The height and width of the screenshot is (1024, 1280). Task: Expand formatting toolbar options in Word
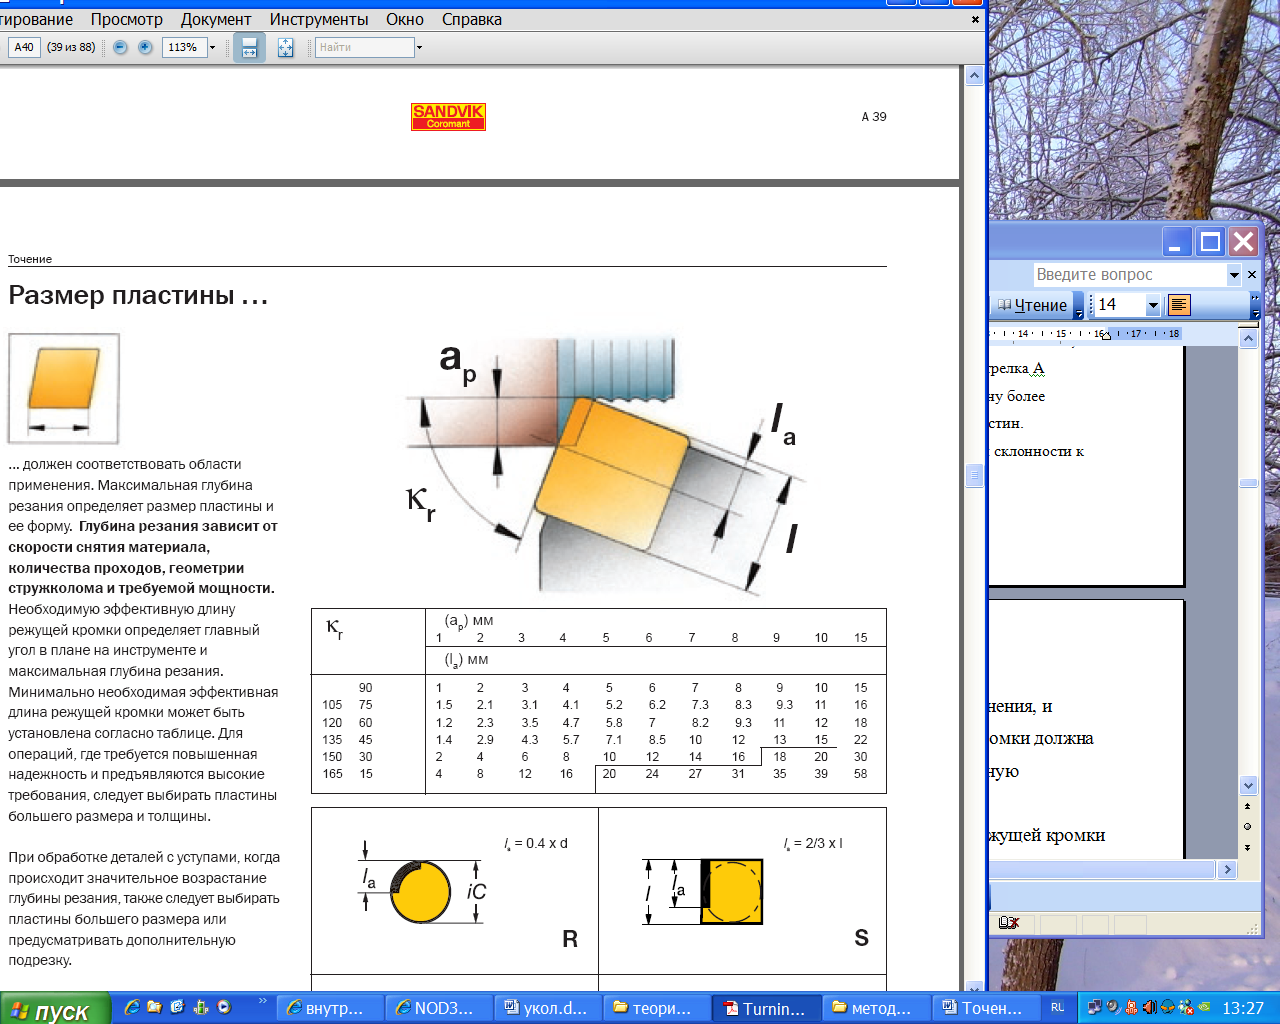point(1256,306)
